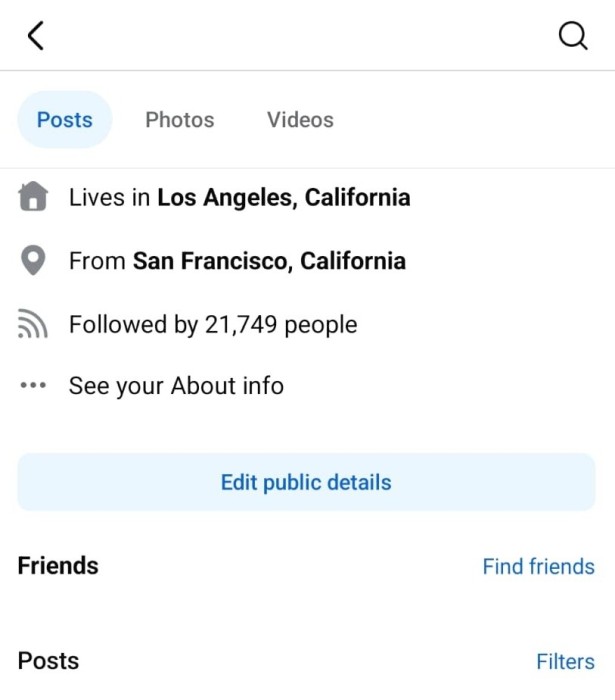Viewport: 615px width, 700px height.
Task: Tap the back arrow icon
Action: (x=36, y=35)
